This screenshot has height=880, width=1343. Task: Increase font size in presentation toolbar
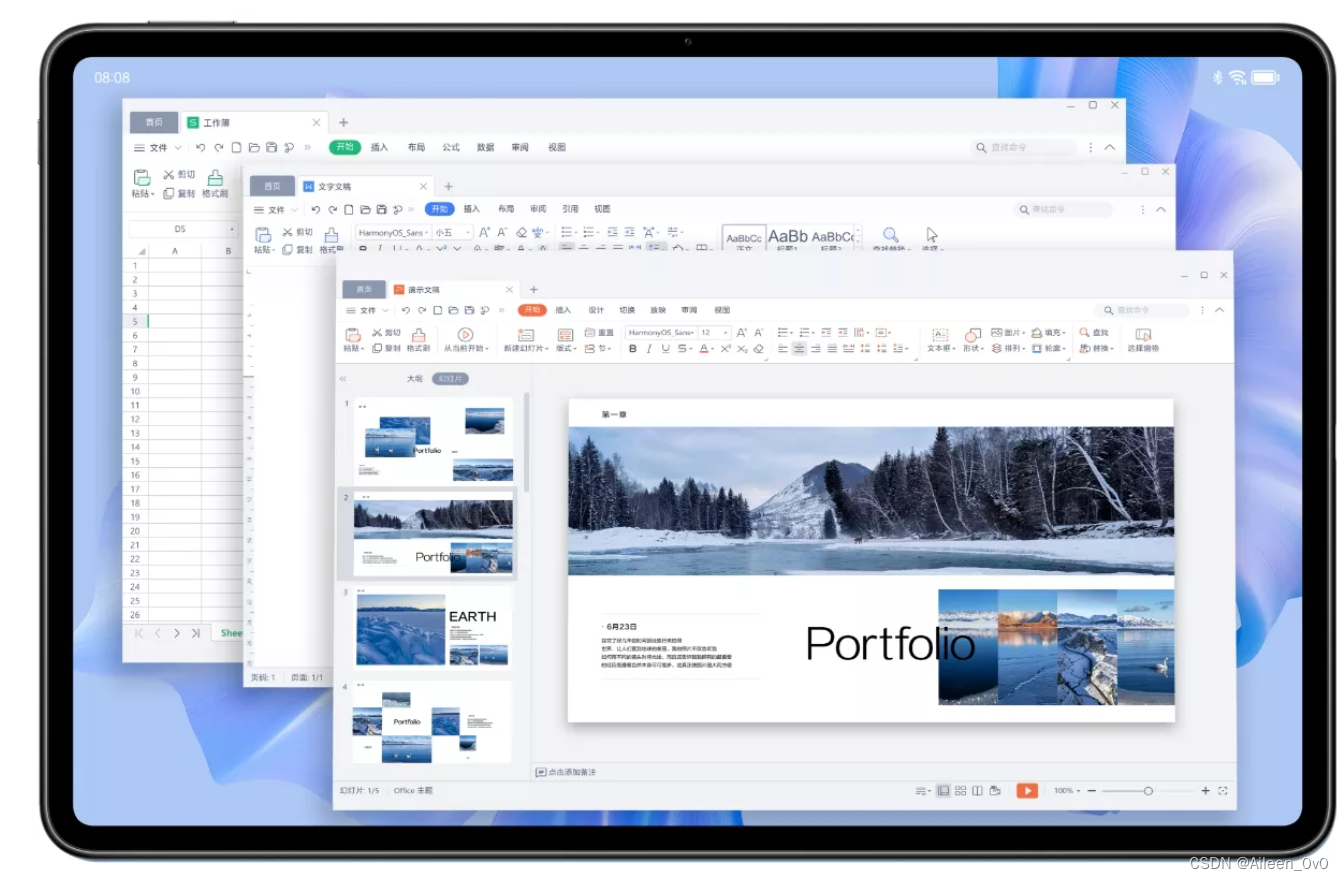pos(741,333)
